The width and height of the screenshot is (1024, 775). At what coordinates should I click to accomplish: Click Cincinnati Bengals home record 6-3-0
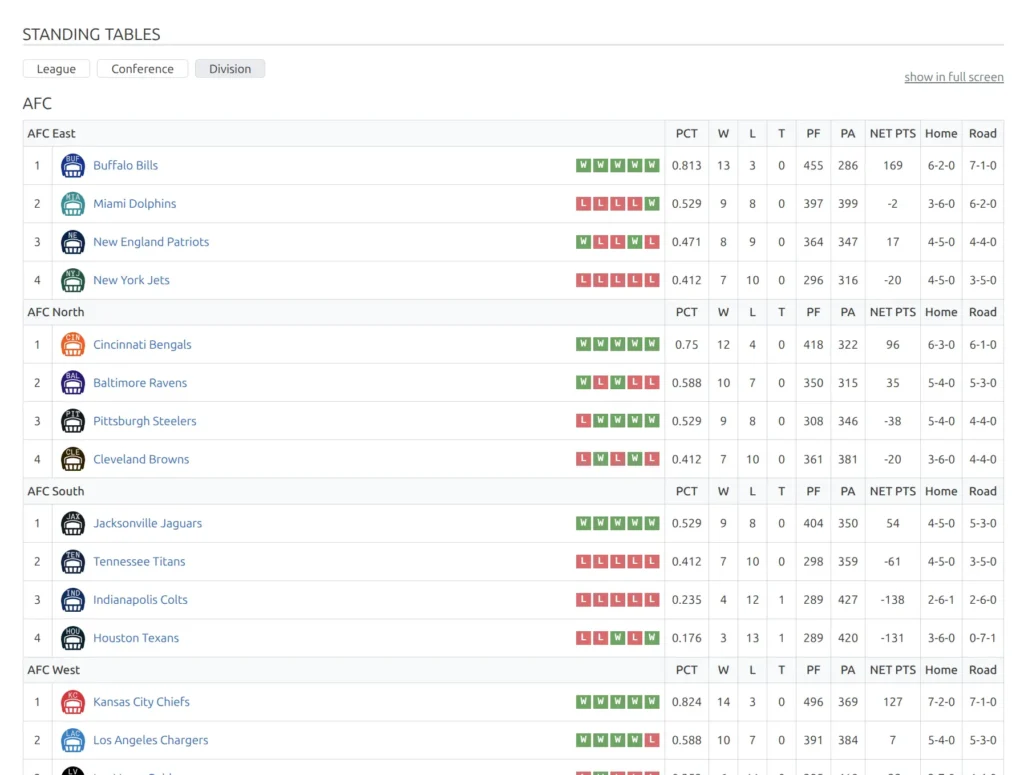click(941, 344)
